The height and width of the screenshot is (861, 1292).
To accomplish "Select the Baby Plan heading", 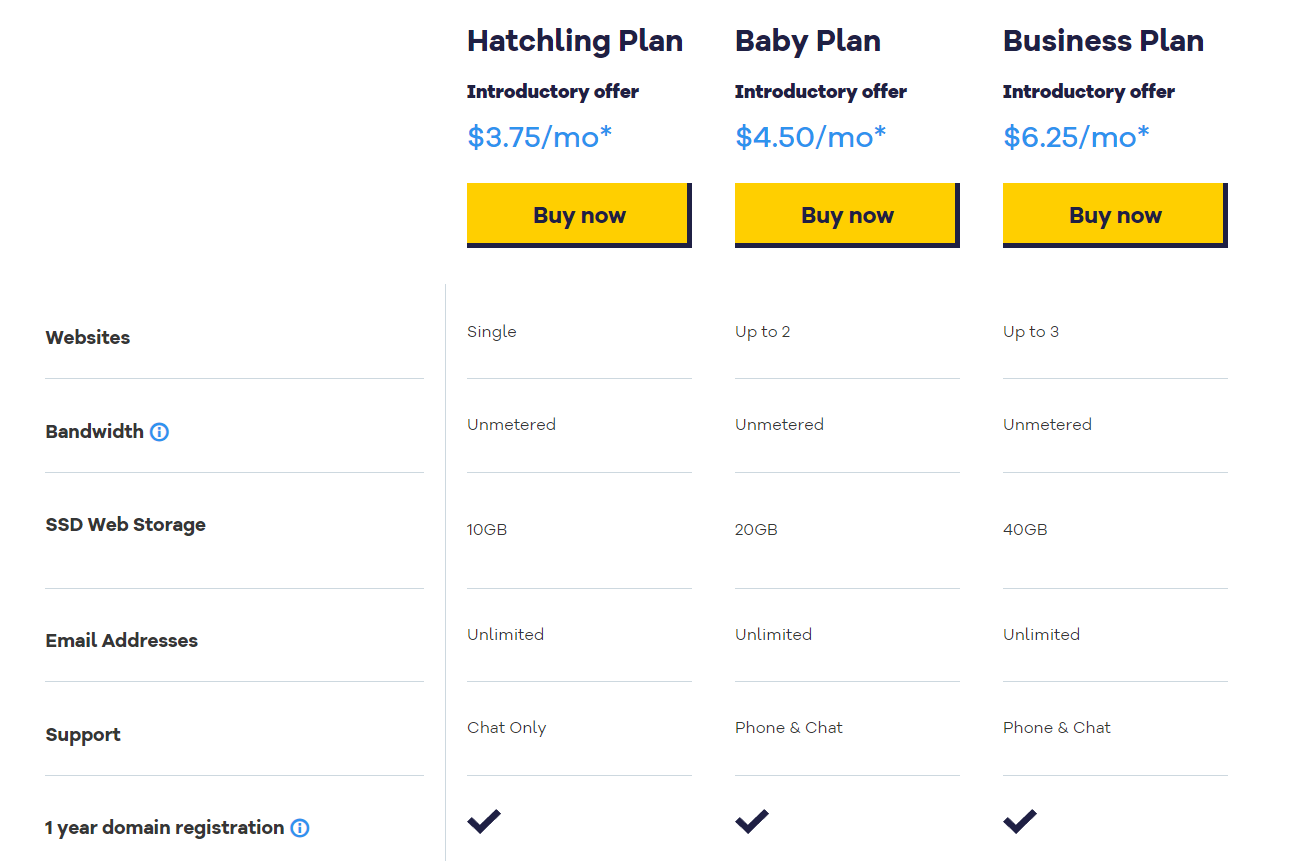I will pos(807,41).
